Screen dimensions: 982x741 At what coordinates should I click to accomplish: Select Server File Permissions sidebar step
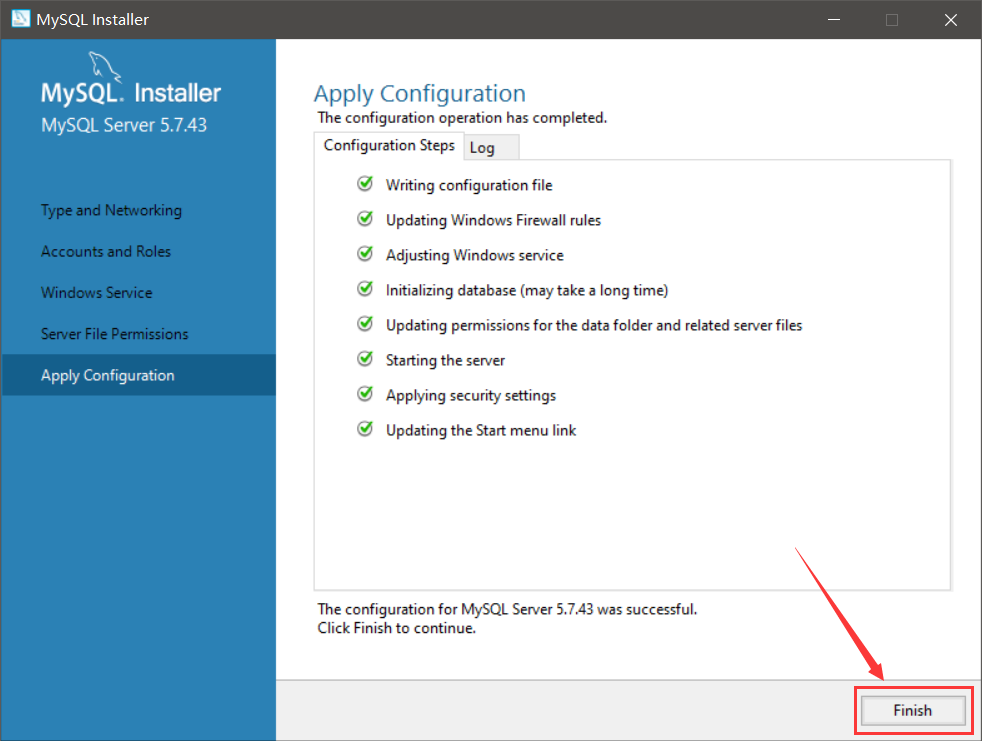(x=115, y=334)
